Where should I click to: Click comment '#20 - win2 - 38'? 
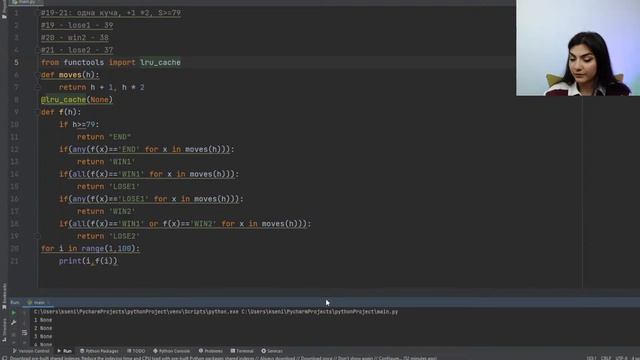pos(75,38)
